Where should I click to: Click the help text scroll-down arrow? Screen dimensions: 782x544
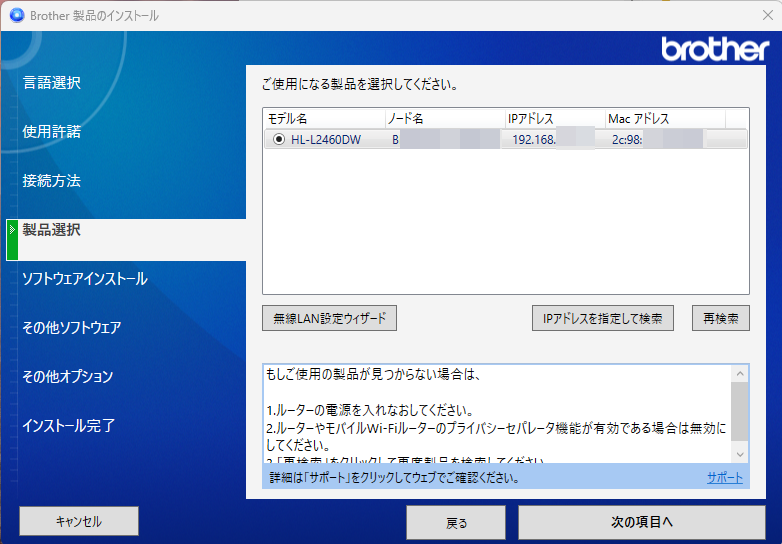pos(740,454)
